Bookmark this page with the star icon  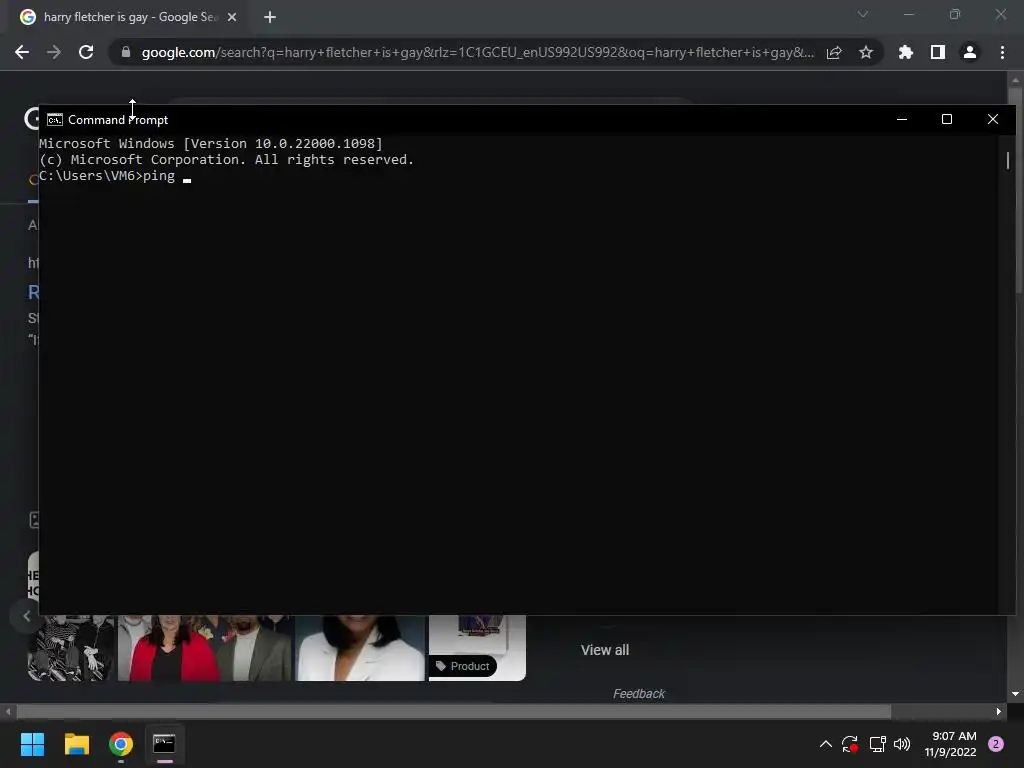tap(866, 52)
